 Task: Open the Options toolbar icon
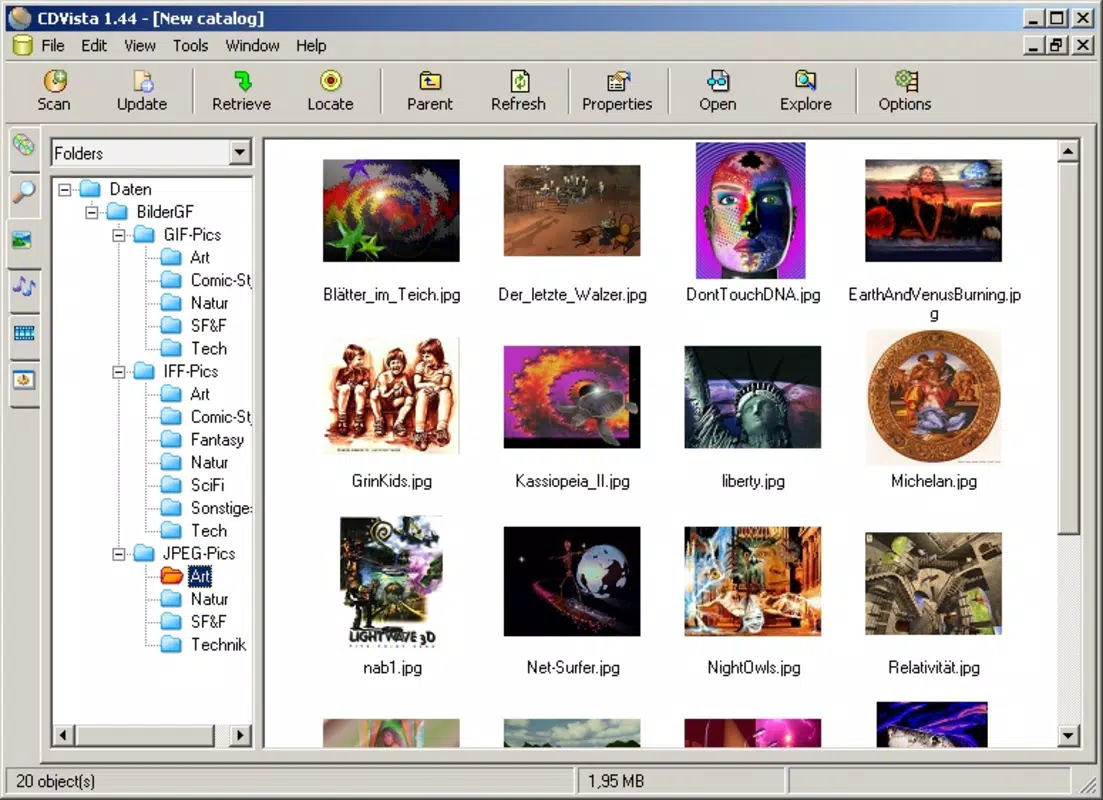click(x=905, y=81)
